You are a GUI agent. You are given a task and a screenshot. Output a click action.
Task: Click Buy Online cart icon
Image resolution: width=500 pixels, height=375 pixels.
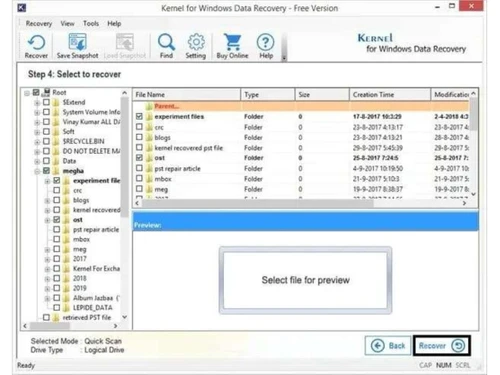point(232,42)
